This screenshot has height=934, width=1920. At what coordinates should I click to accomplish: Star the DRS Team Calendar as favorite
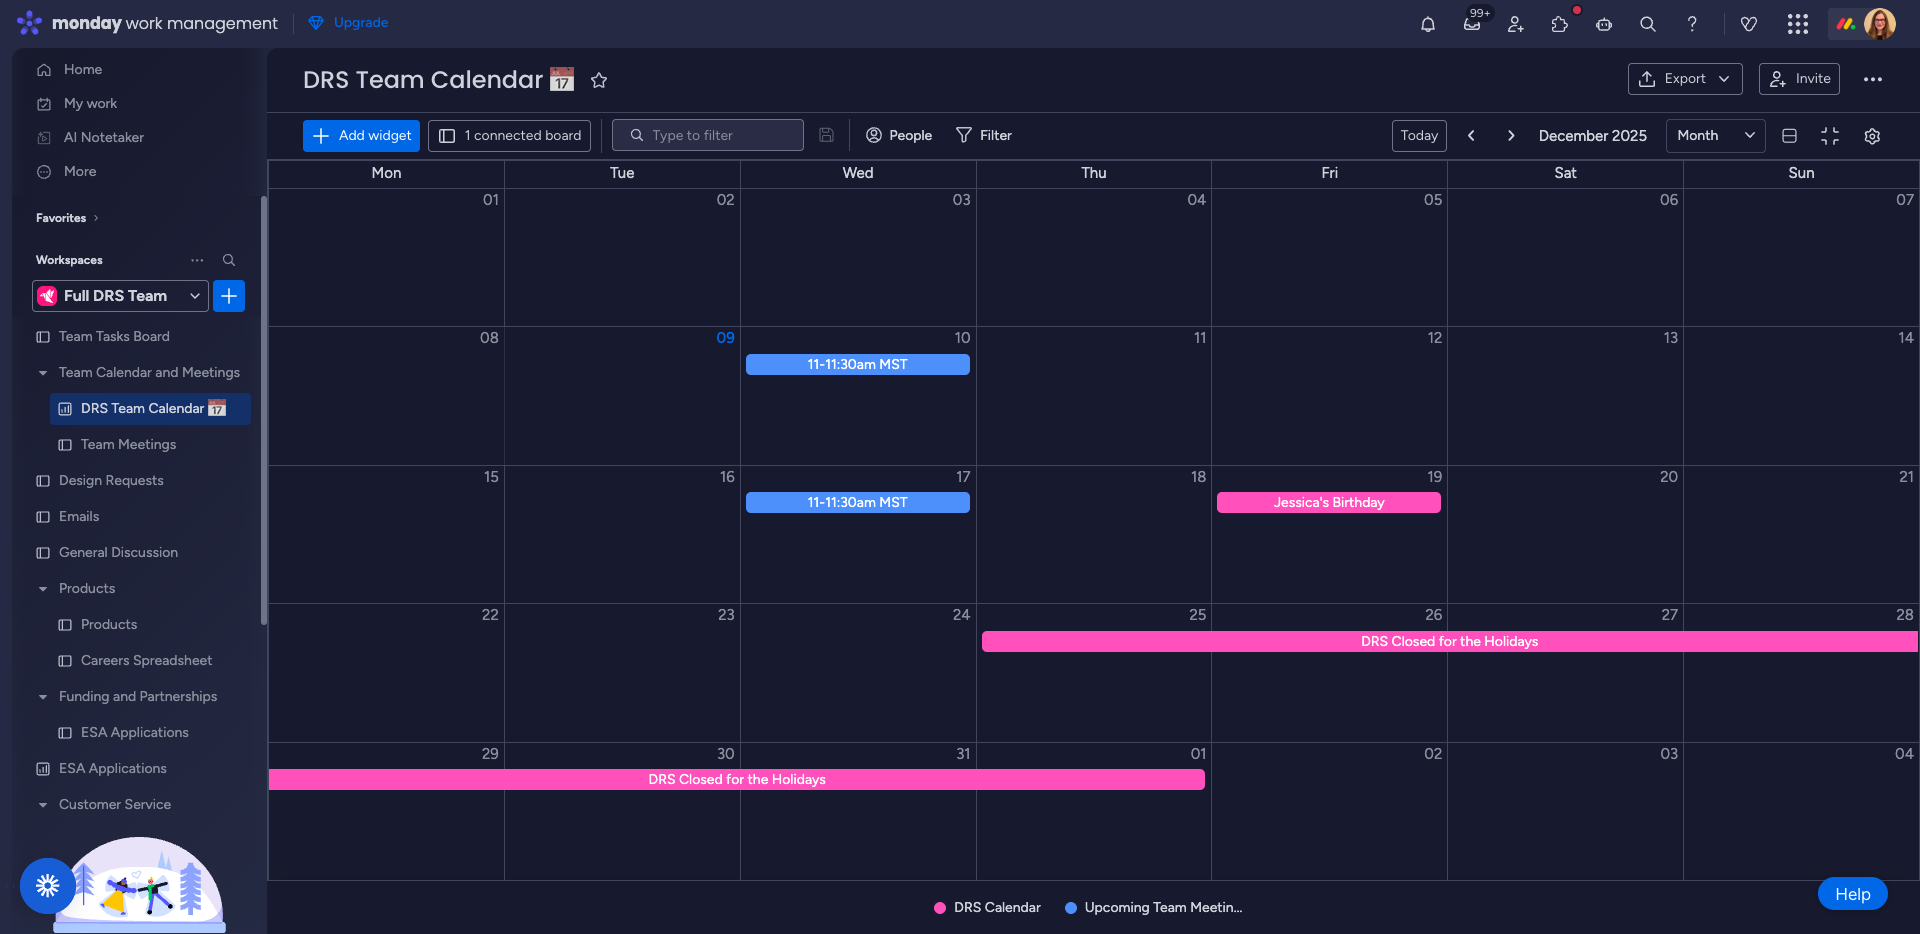[599, 80]
